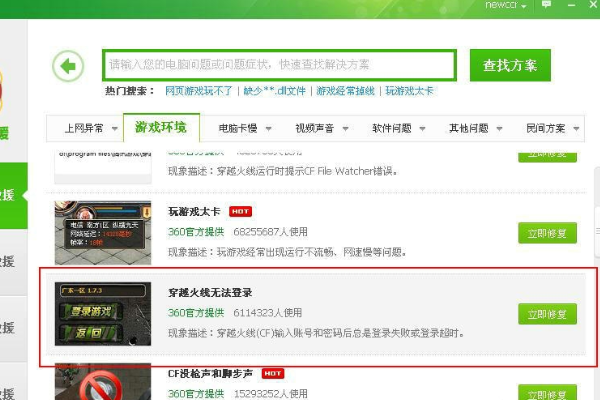Viewport: 600px width, 400px height.
Task: Expand the 其他问题 dropdown arrow
Action: click(499, 129)
